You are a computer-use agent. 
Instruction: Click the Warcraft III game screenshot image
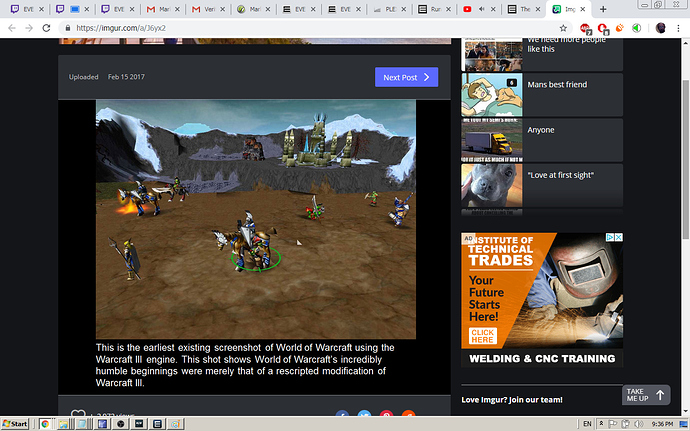click(x=256, y=219)
